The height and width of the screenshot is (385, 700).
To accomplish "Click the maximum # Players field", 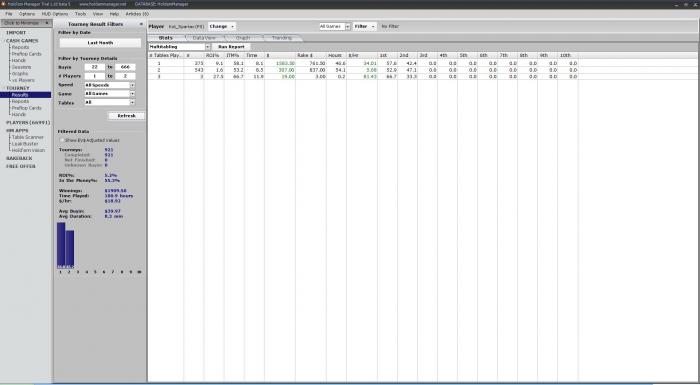I will [x=125, y=76].
